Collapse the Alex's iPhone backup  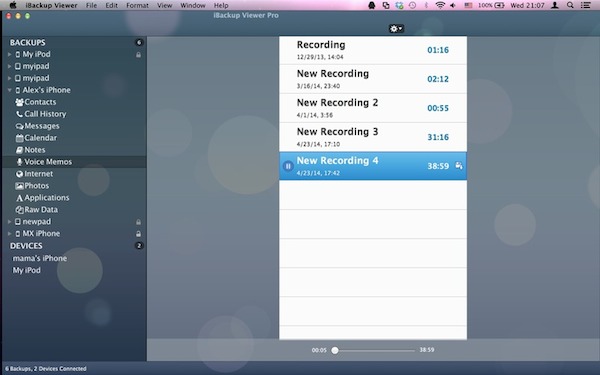10,90
